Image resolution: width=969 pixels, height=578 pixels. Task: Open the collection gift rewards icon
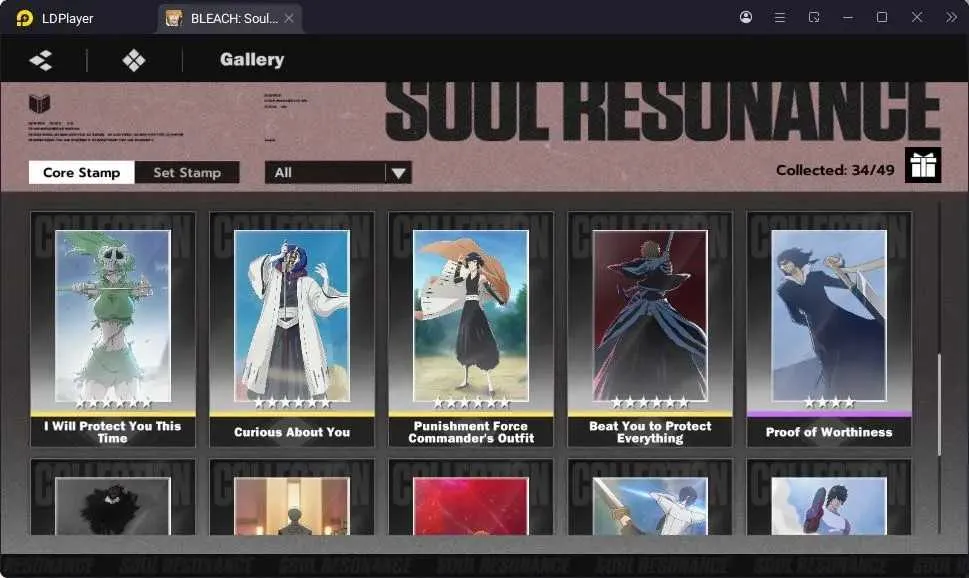click(x=923, y=165)
